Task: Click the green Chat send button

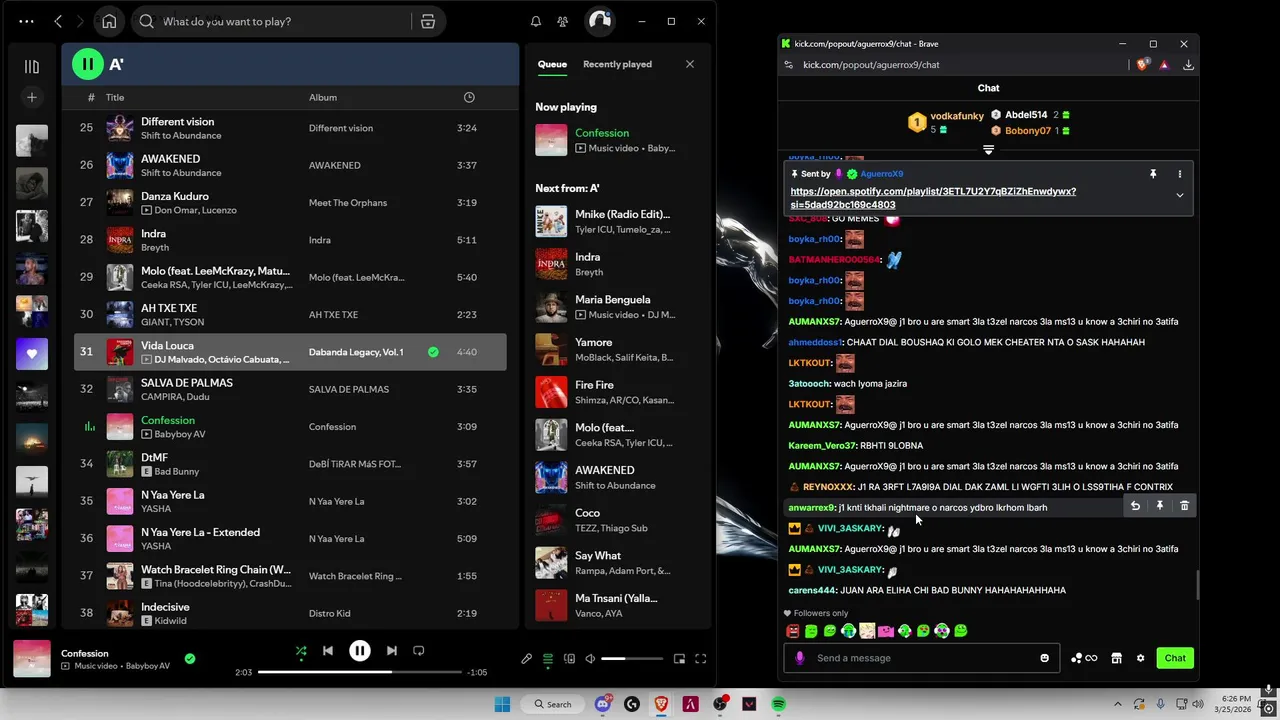Action: pyautogui.click(x=1175, y=658)
